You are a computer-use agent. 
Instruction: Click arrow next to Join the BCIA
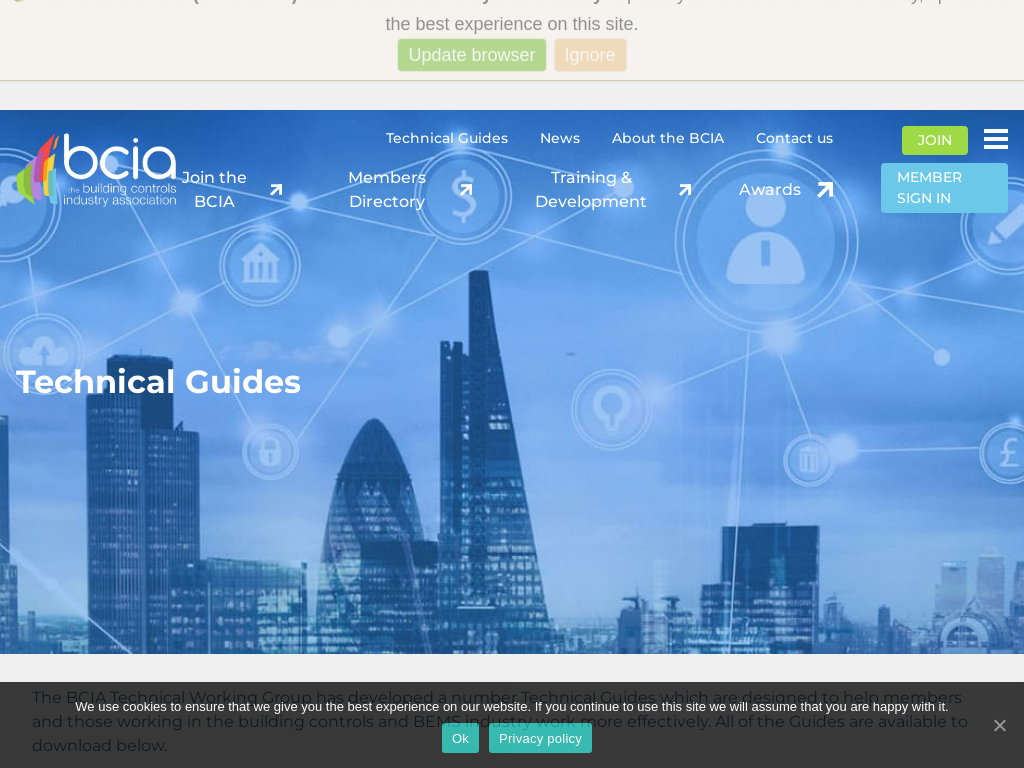pyautogui.click(x=276, y=189)
